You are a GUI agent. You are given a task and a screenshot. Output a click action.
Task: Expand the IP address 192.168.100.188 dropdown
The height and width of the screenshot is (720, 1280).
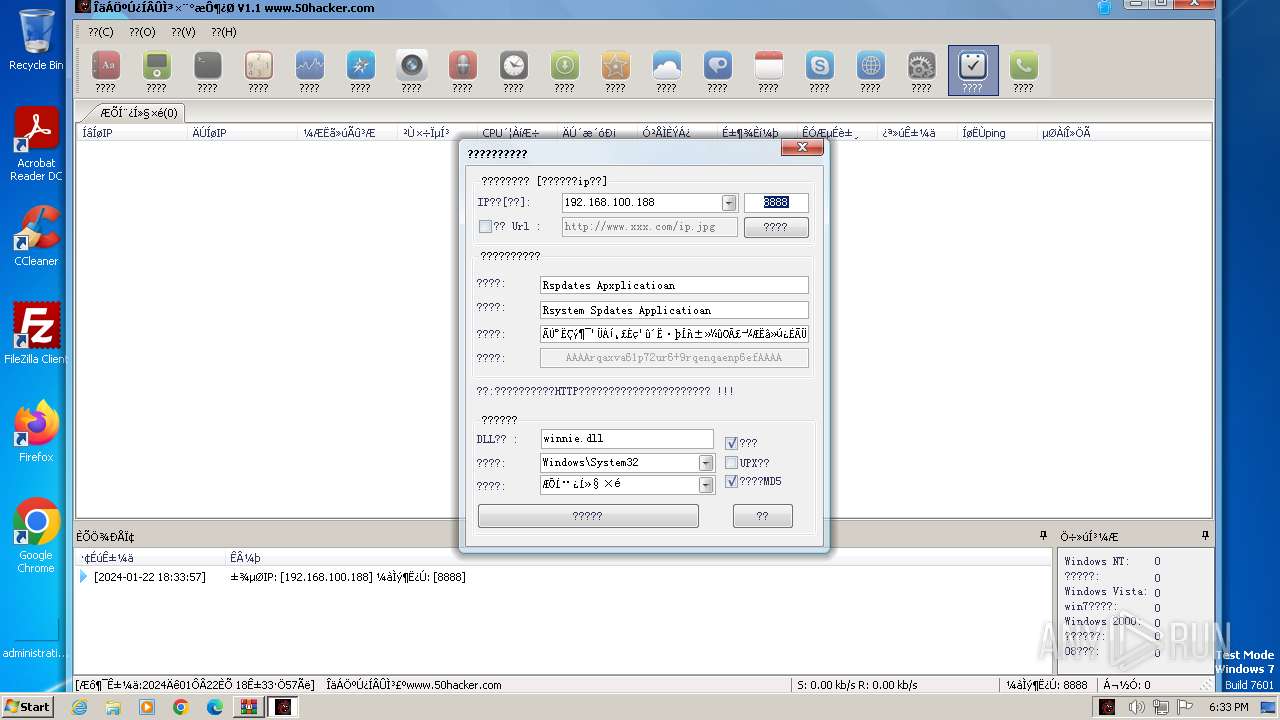pyautogui.click(x=729, y=203)
